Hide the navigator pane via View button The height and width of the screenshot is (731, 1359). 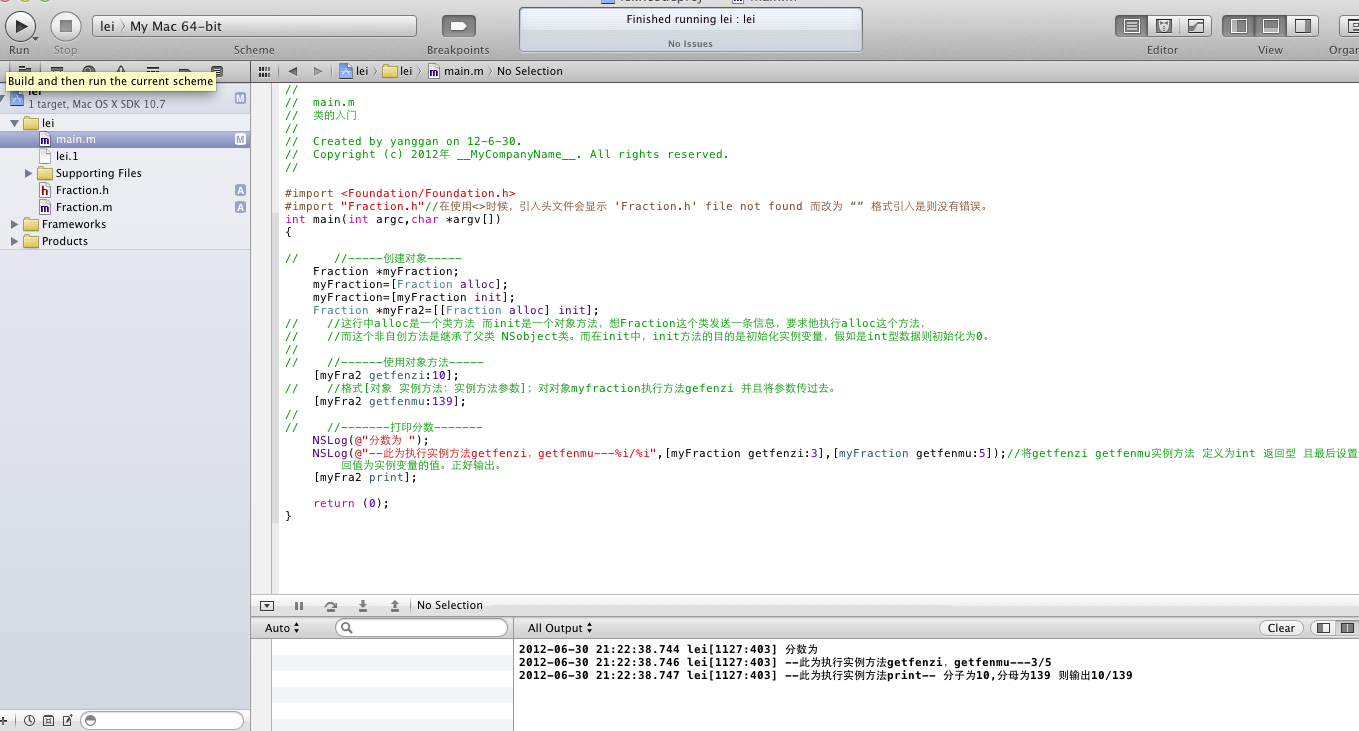[x=1239, y=26]
